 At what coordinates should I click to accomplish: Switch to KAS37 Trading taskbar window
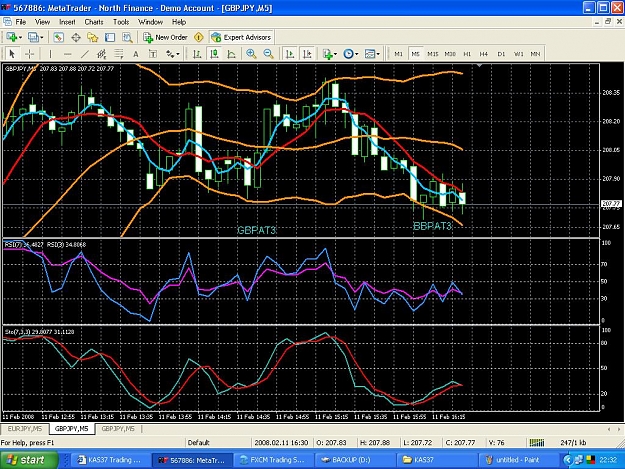[x=110, y=460]
